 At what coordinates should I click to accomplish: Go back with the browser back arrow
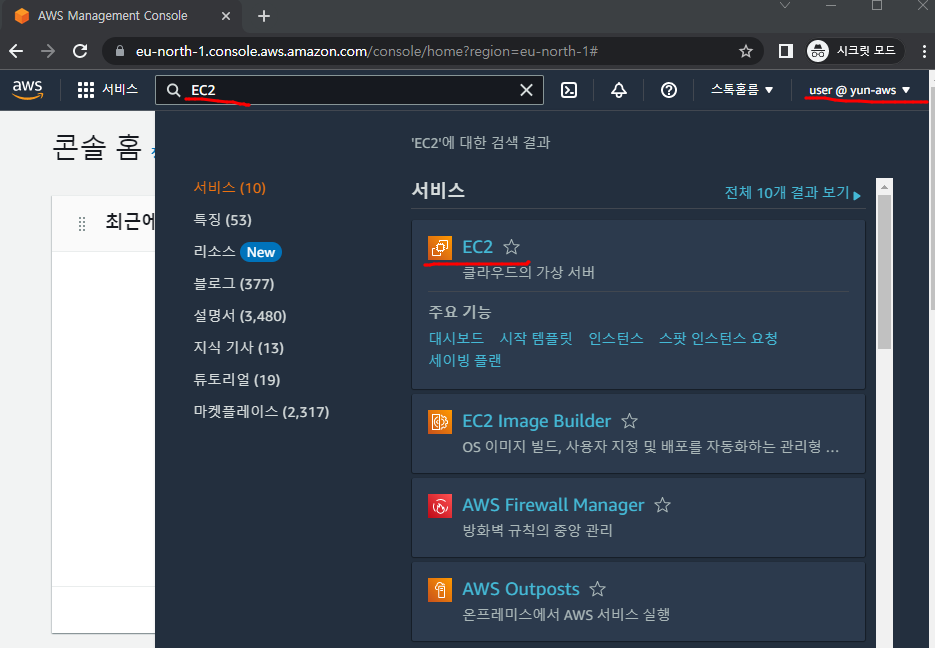(16, 51)
